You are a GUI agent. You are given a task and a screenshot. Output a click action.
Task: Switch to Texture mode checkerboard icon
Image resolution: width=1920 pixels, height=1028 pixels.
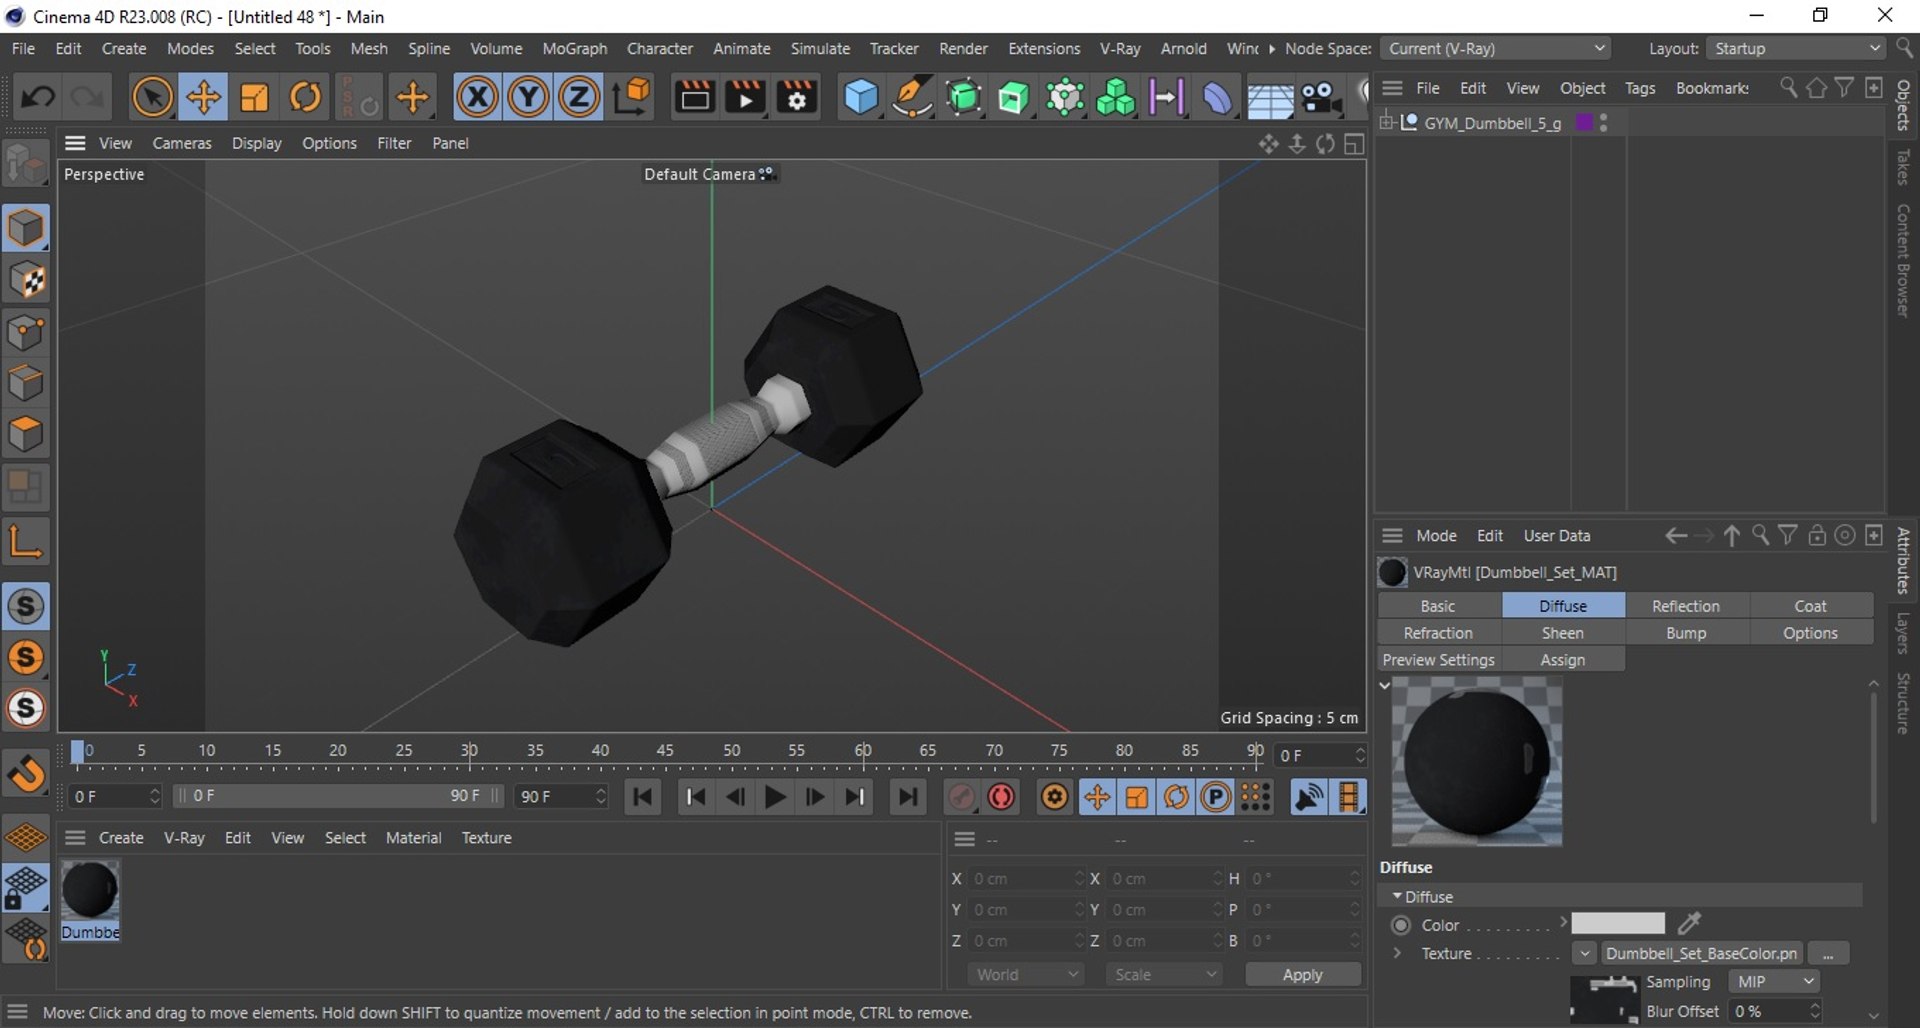pyautogui.click(x=26, y=280)
